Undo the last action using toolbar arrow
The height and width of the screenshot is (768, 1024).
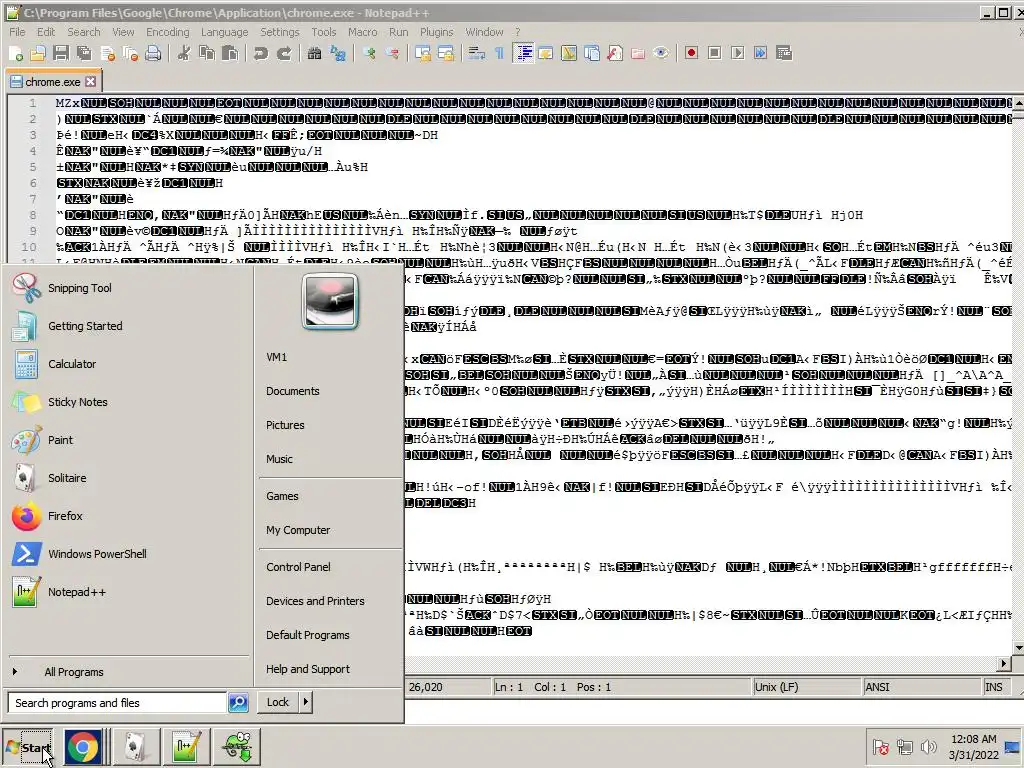pos(261,54)
